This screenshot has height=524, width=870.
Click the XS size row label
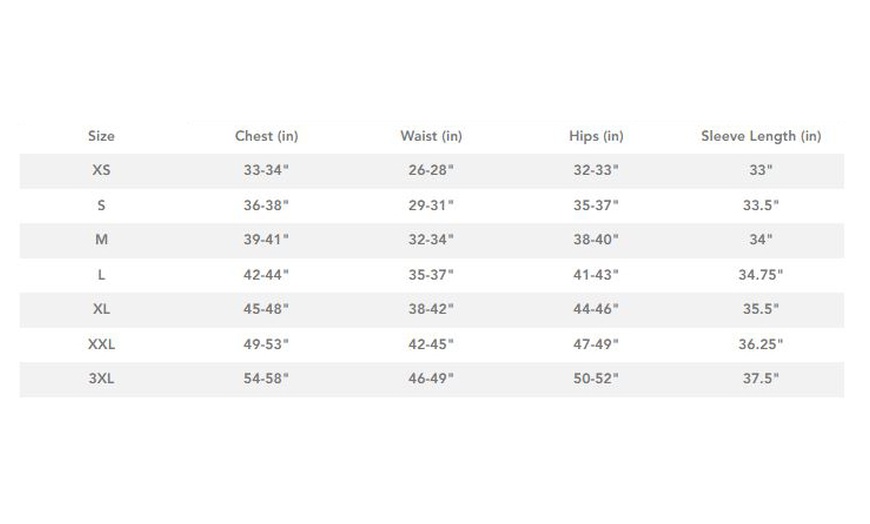101,171
